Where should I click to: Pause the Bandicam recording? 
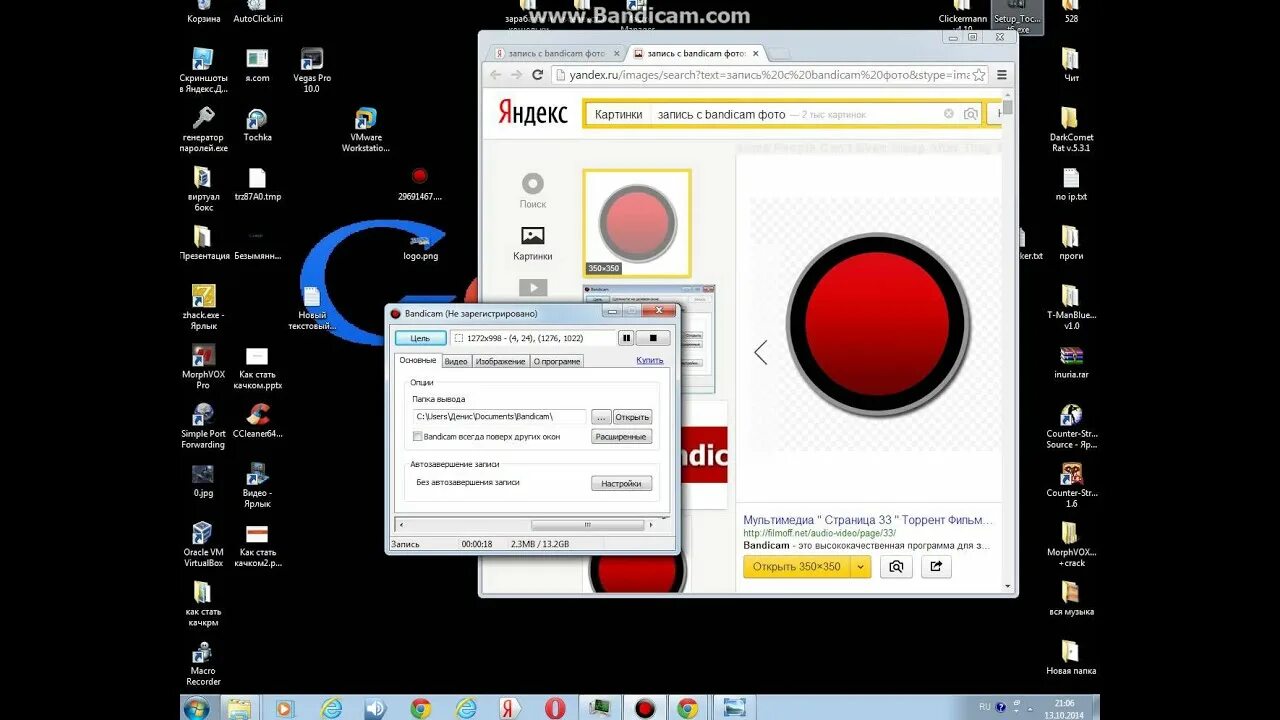(626, 338)
